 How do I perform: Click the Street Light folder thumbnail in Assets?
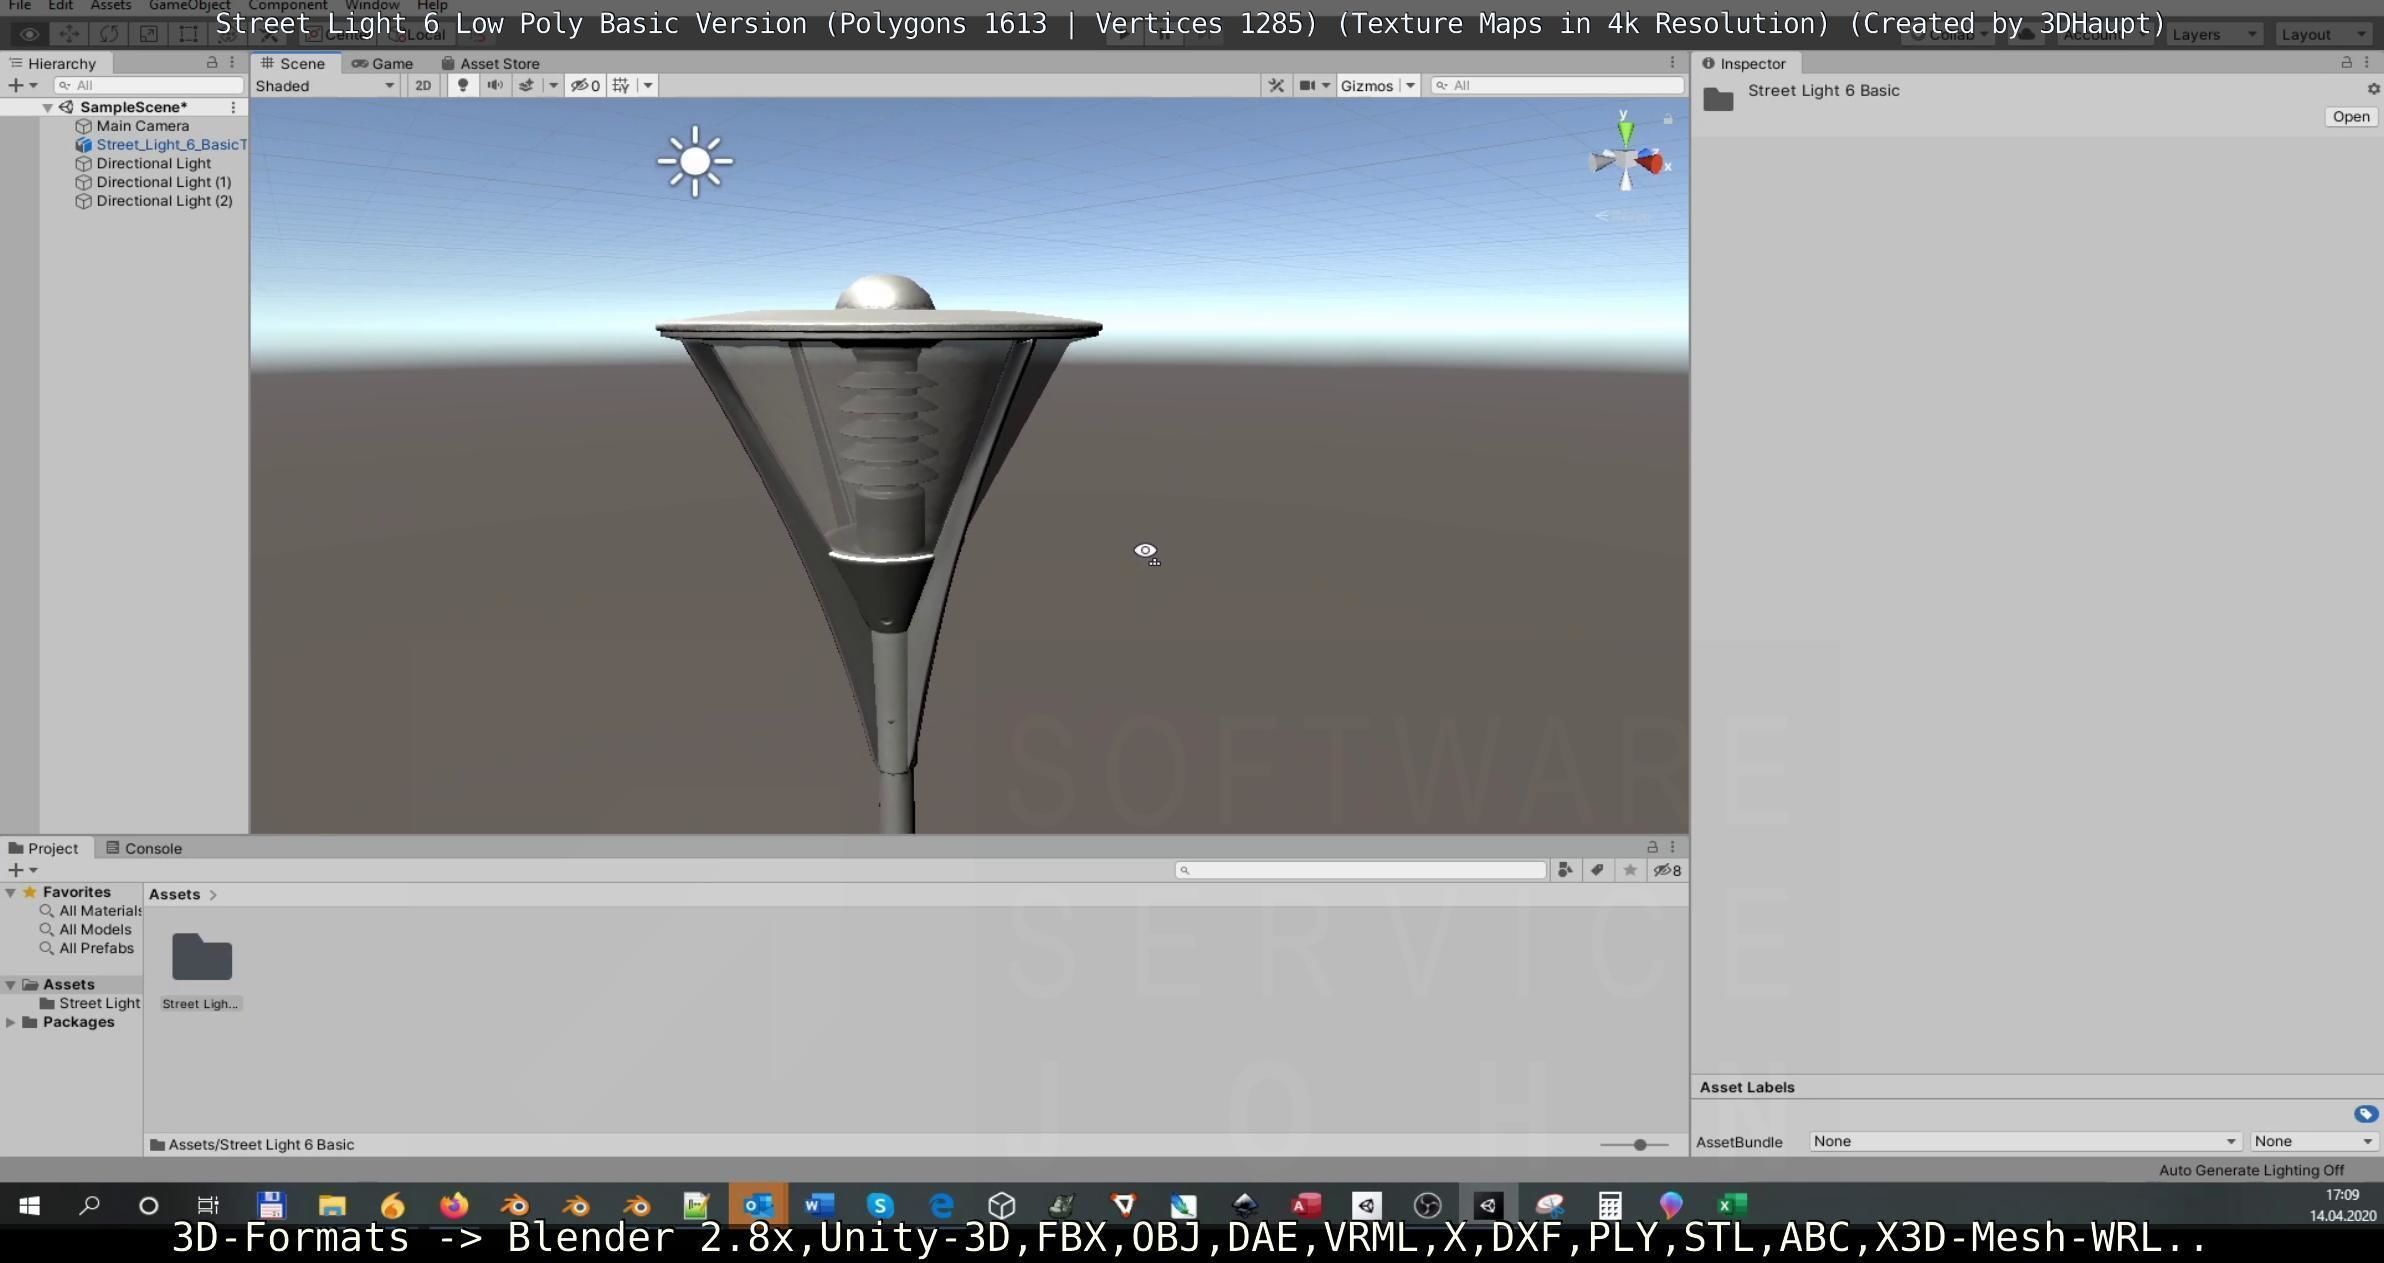coord(202,958)
